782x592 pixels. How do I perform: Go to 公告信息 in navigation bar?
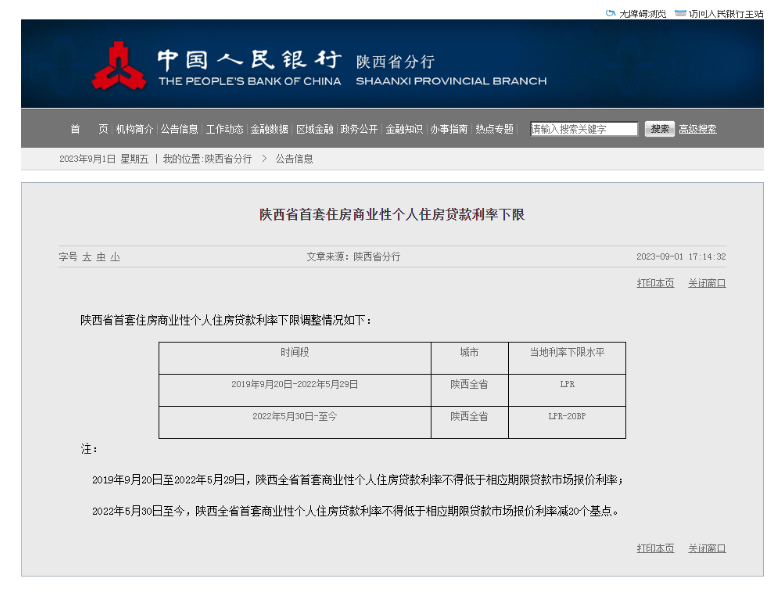tap(180, 129)
